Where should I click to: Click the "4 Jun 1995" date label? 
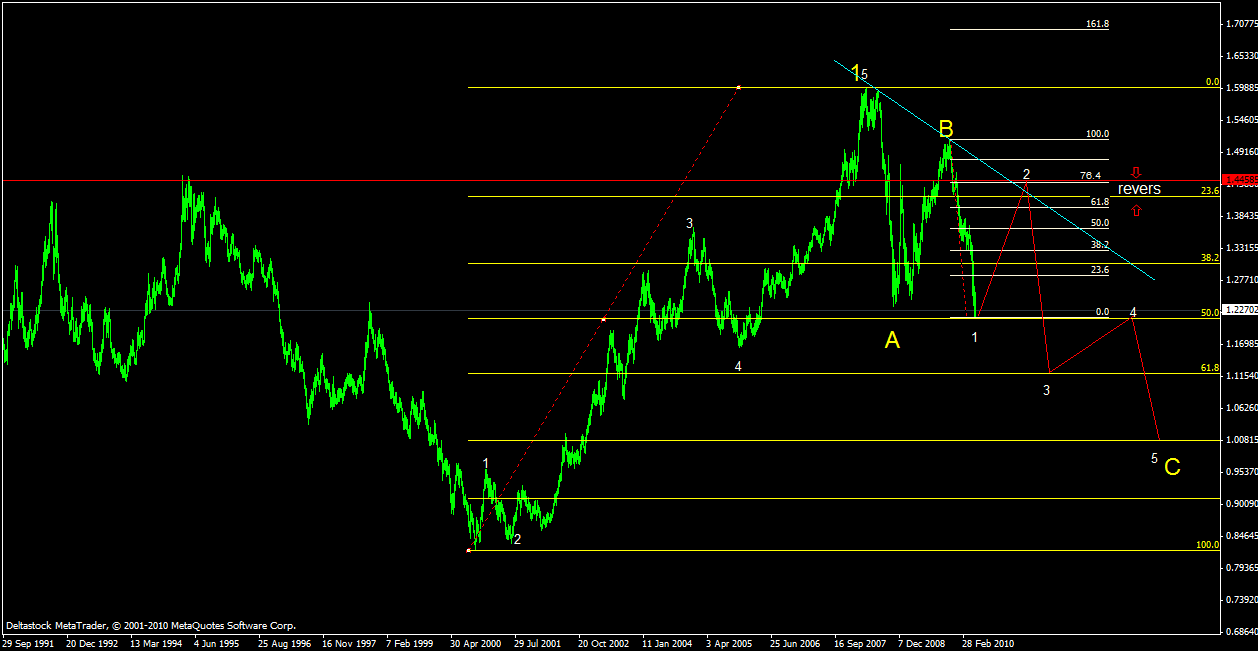(x=219, y=643)
